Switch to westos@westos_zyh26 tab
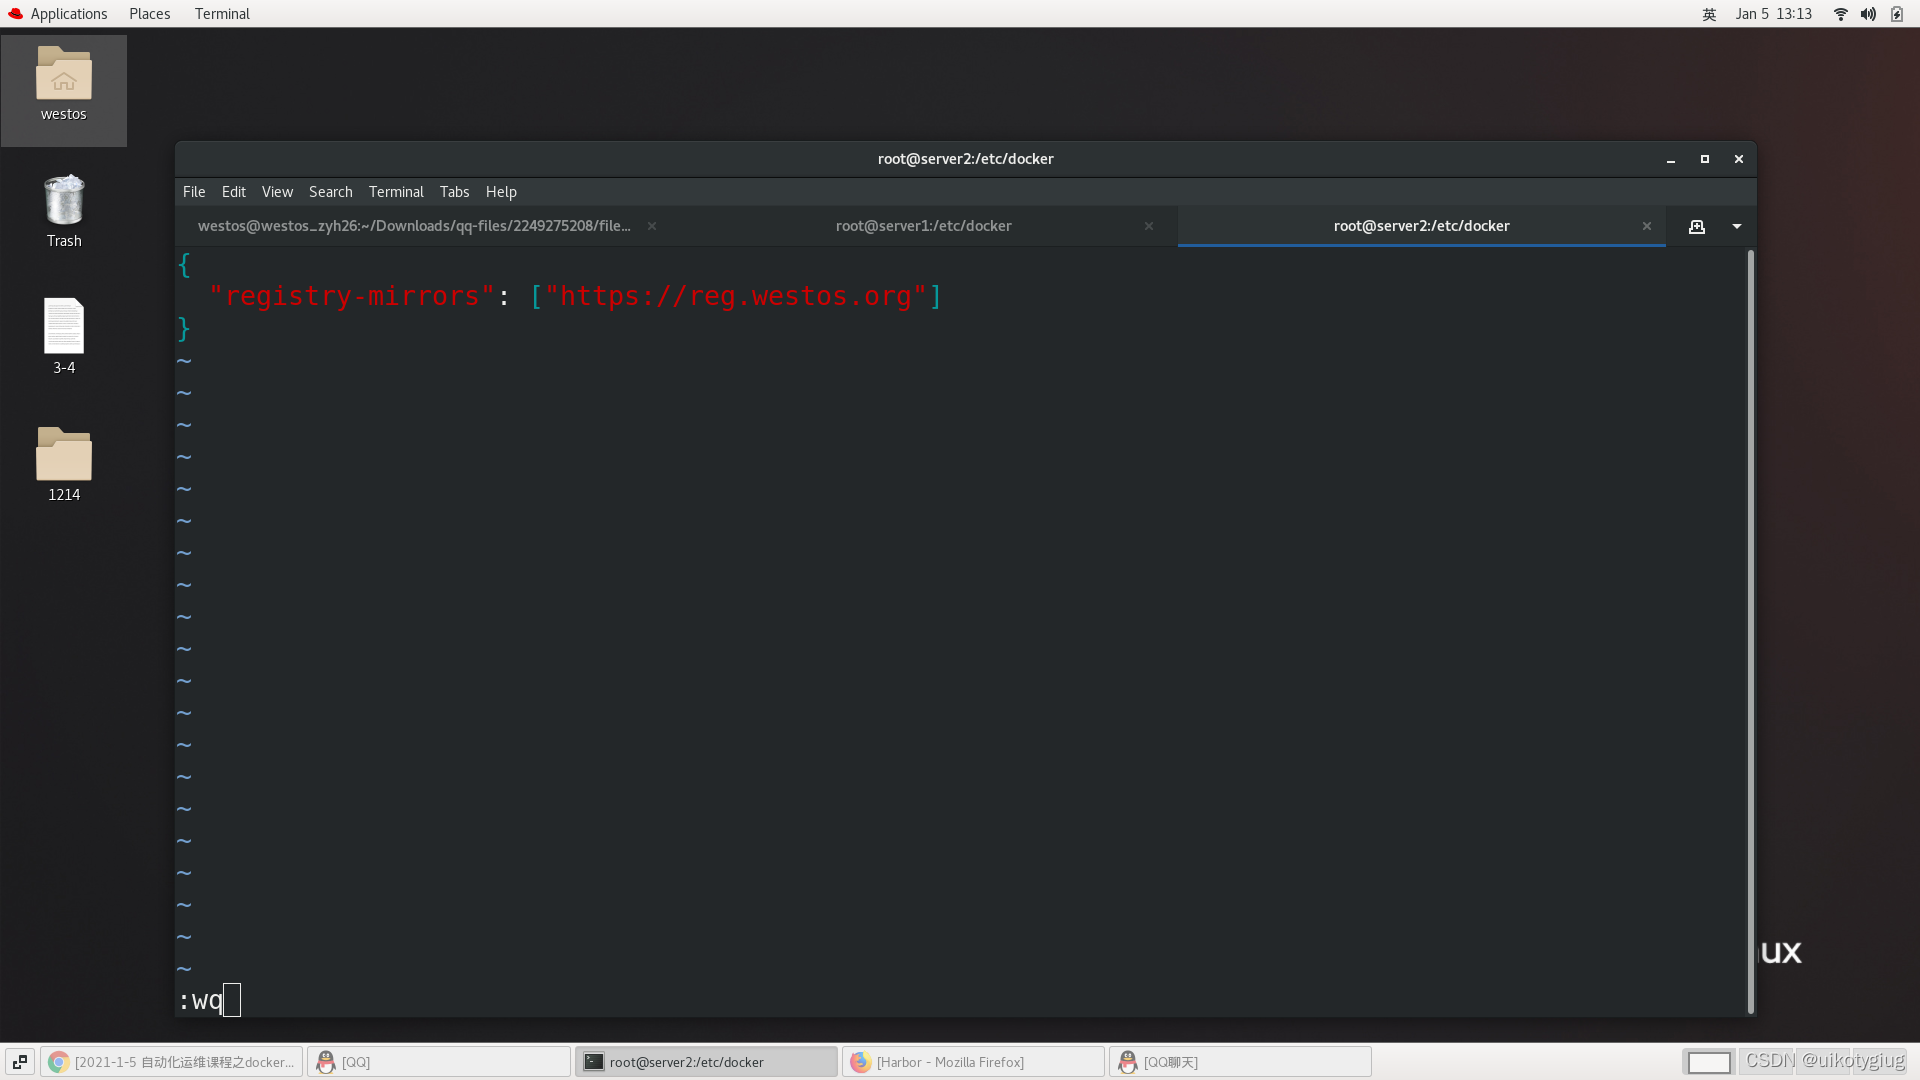The height and width of the screenshot is (1080, 1920). coord(413,225)
